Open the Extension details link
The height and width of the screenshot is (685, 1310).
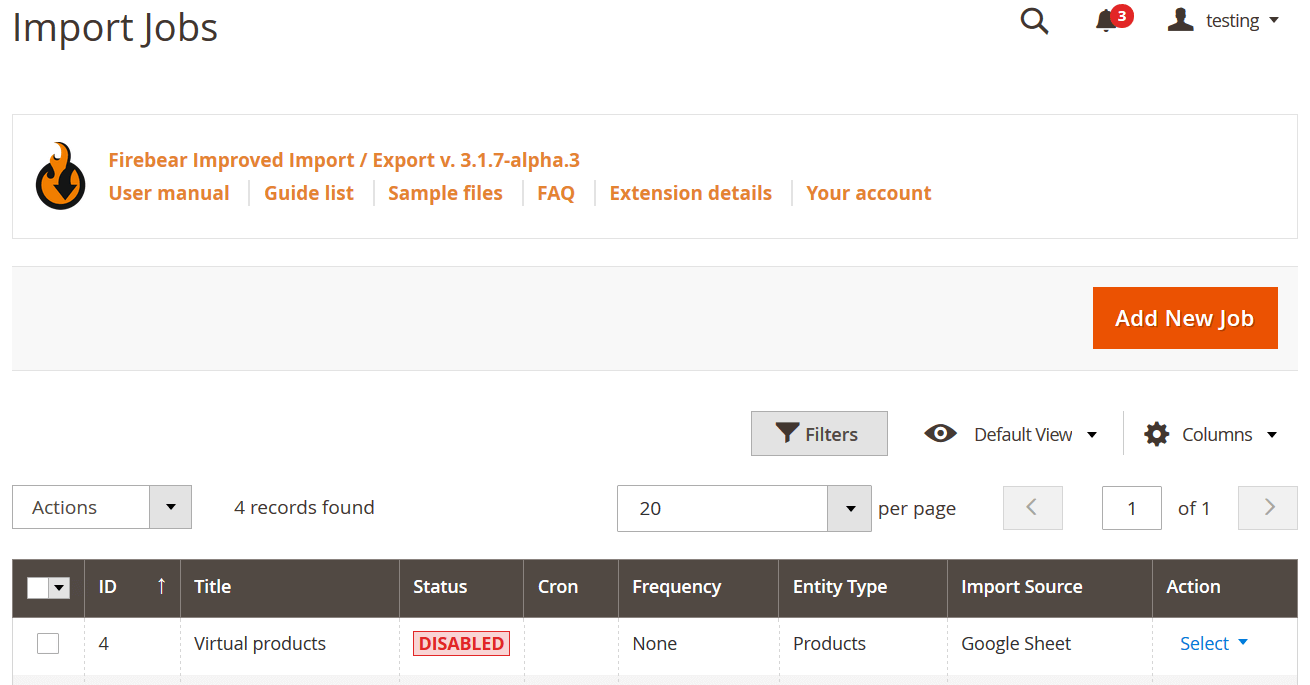click(x=691, y=193)
